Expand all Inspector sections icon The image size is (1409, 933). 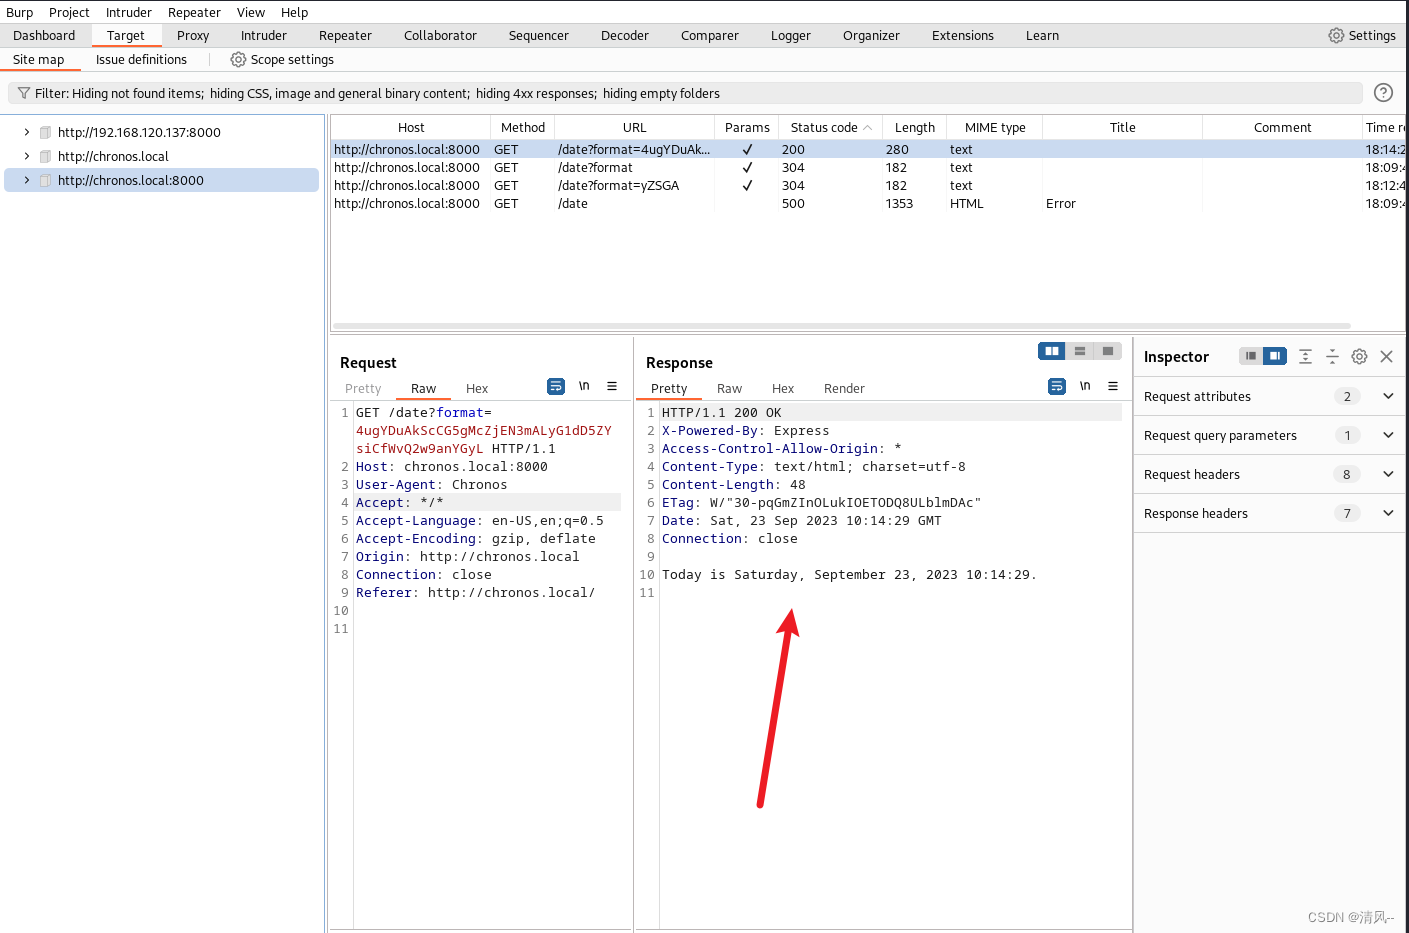point(1305,356)
